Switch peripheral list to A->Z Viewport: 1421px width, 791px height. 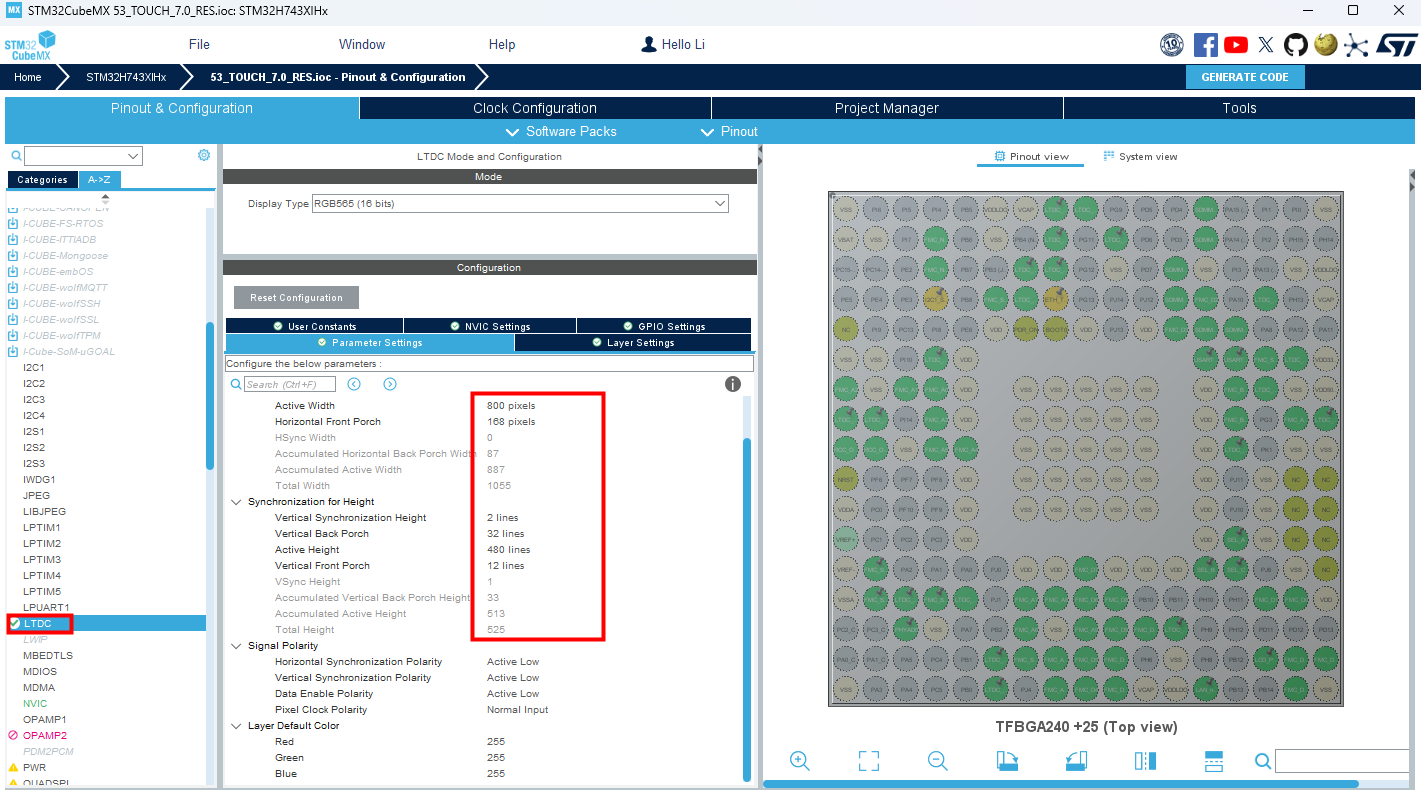point(99,180)
